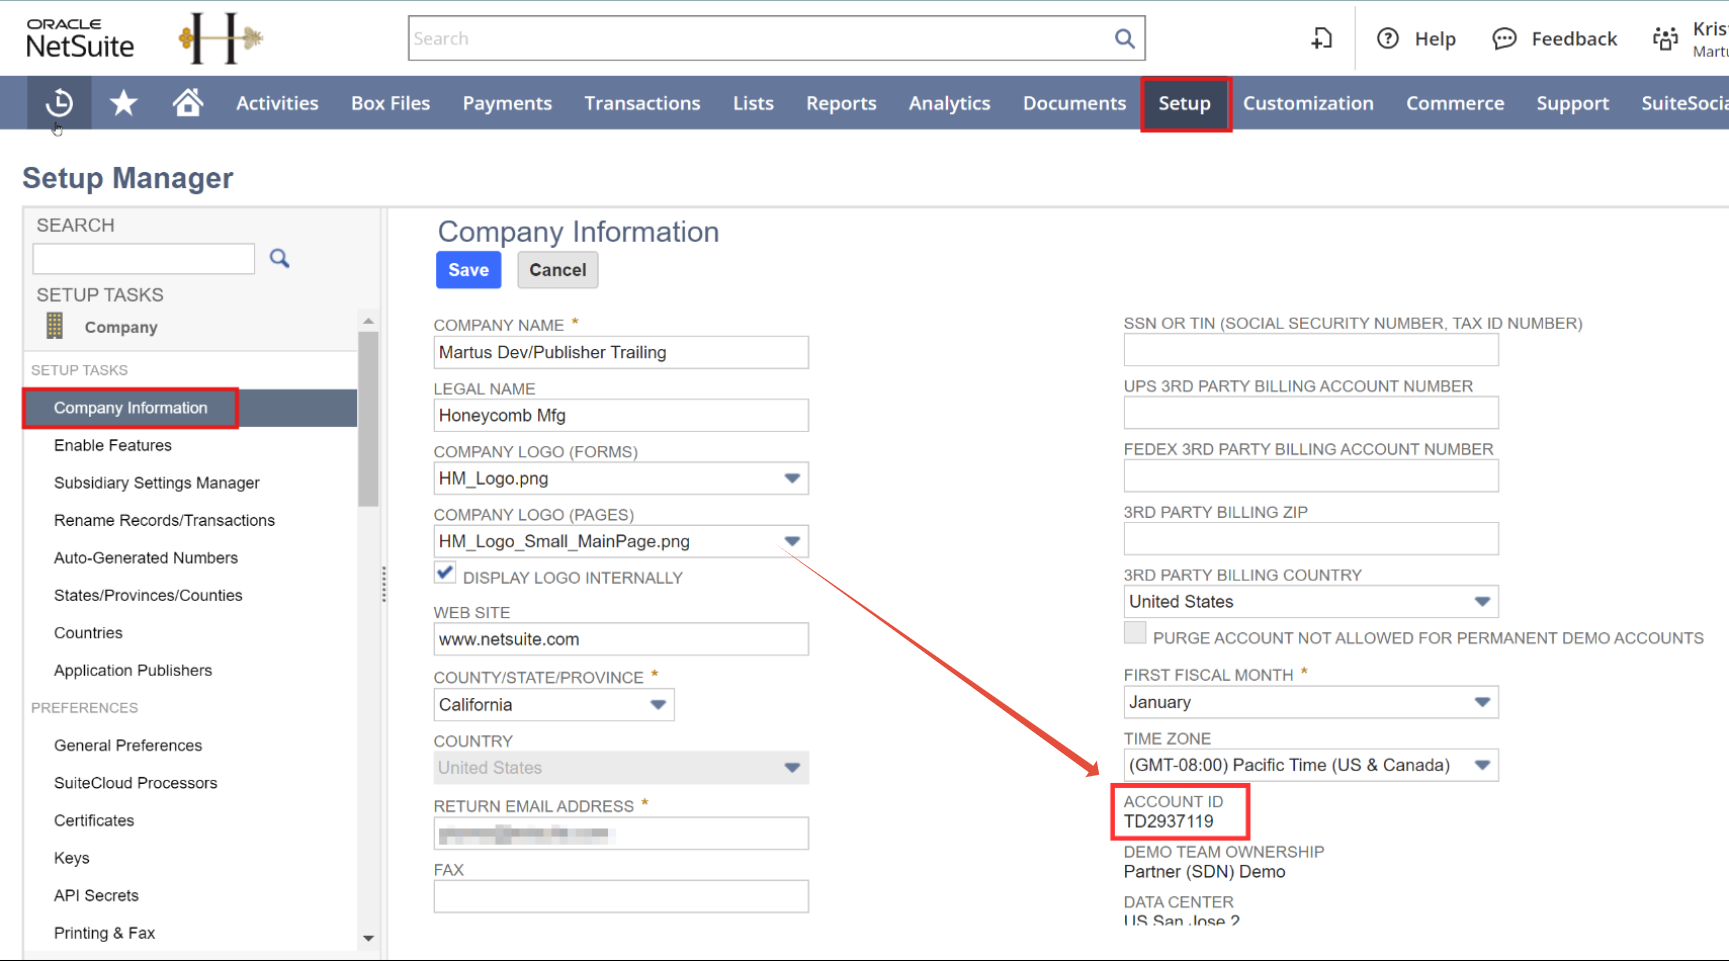Open the First Fiscal Month dropdown
The height and width of the screenshot is (961, 1729).
(x=1482, y=702)
